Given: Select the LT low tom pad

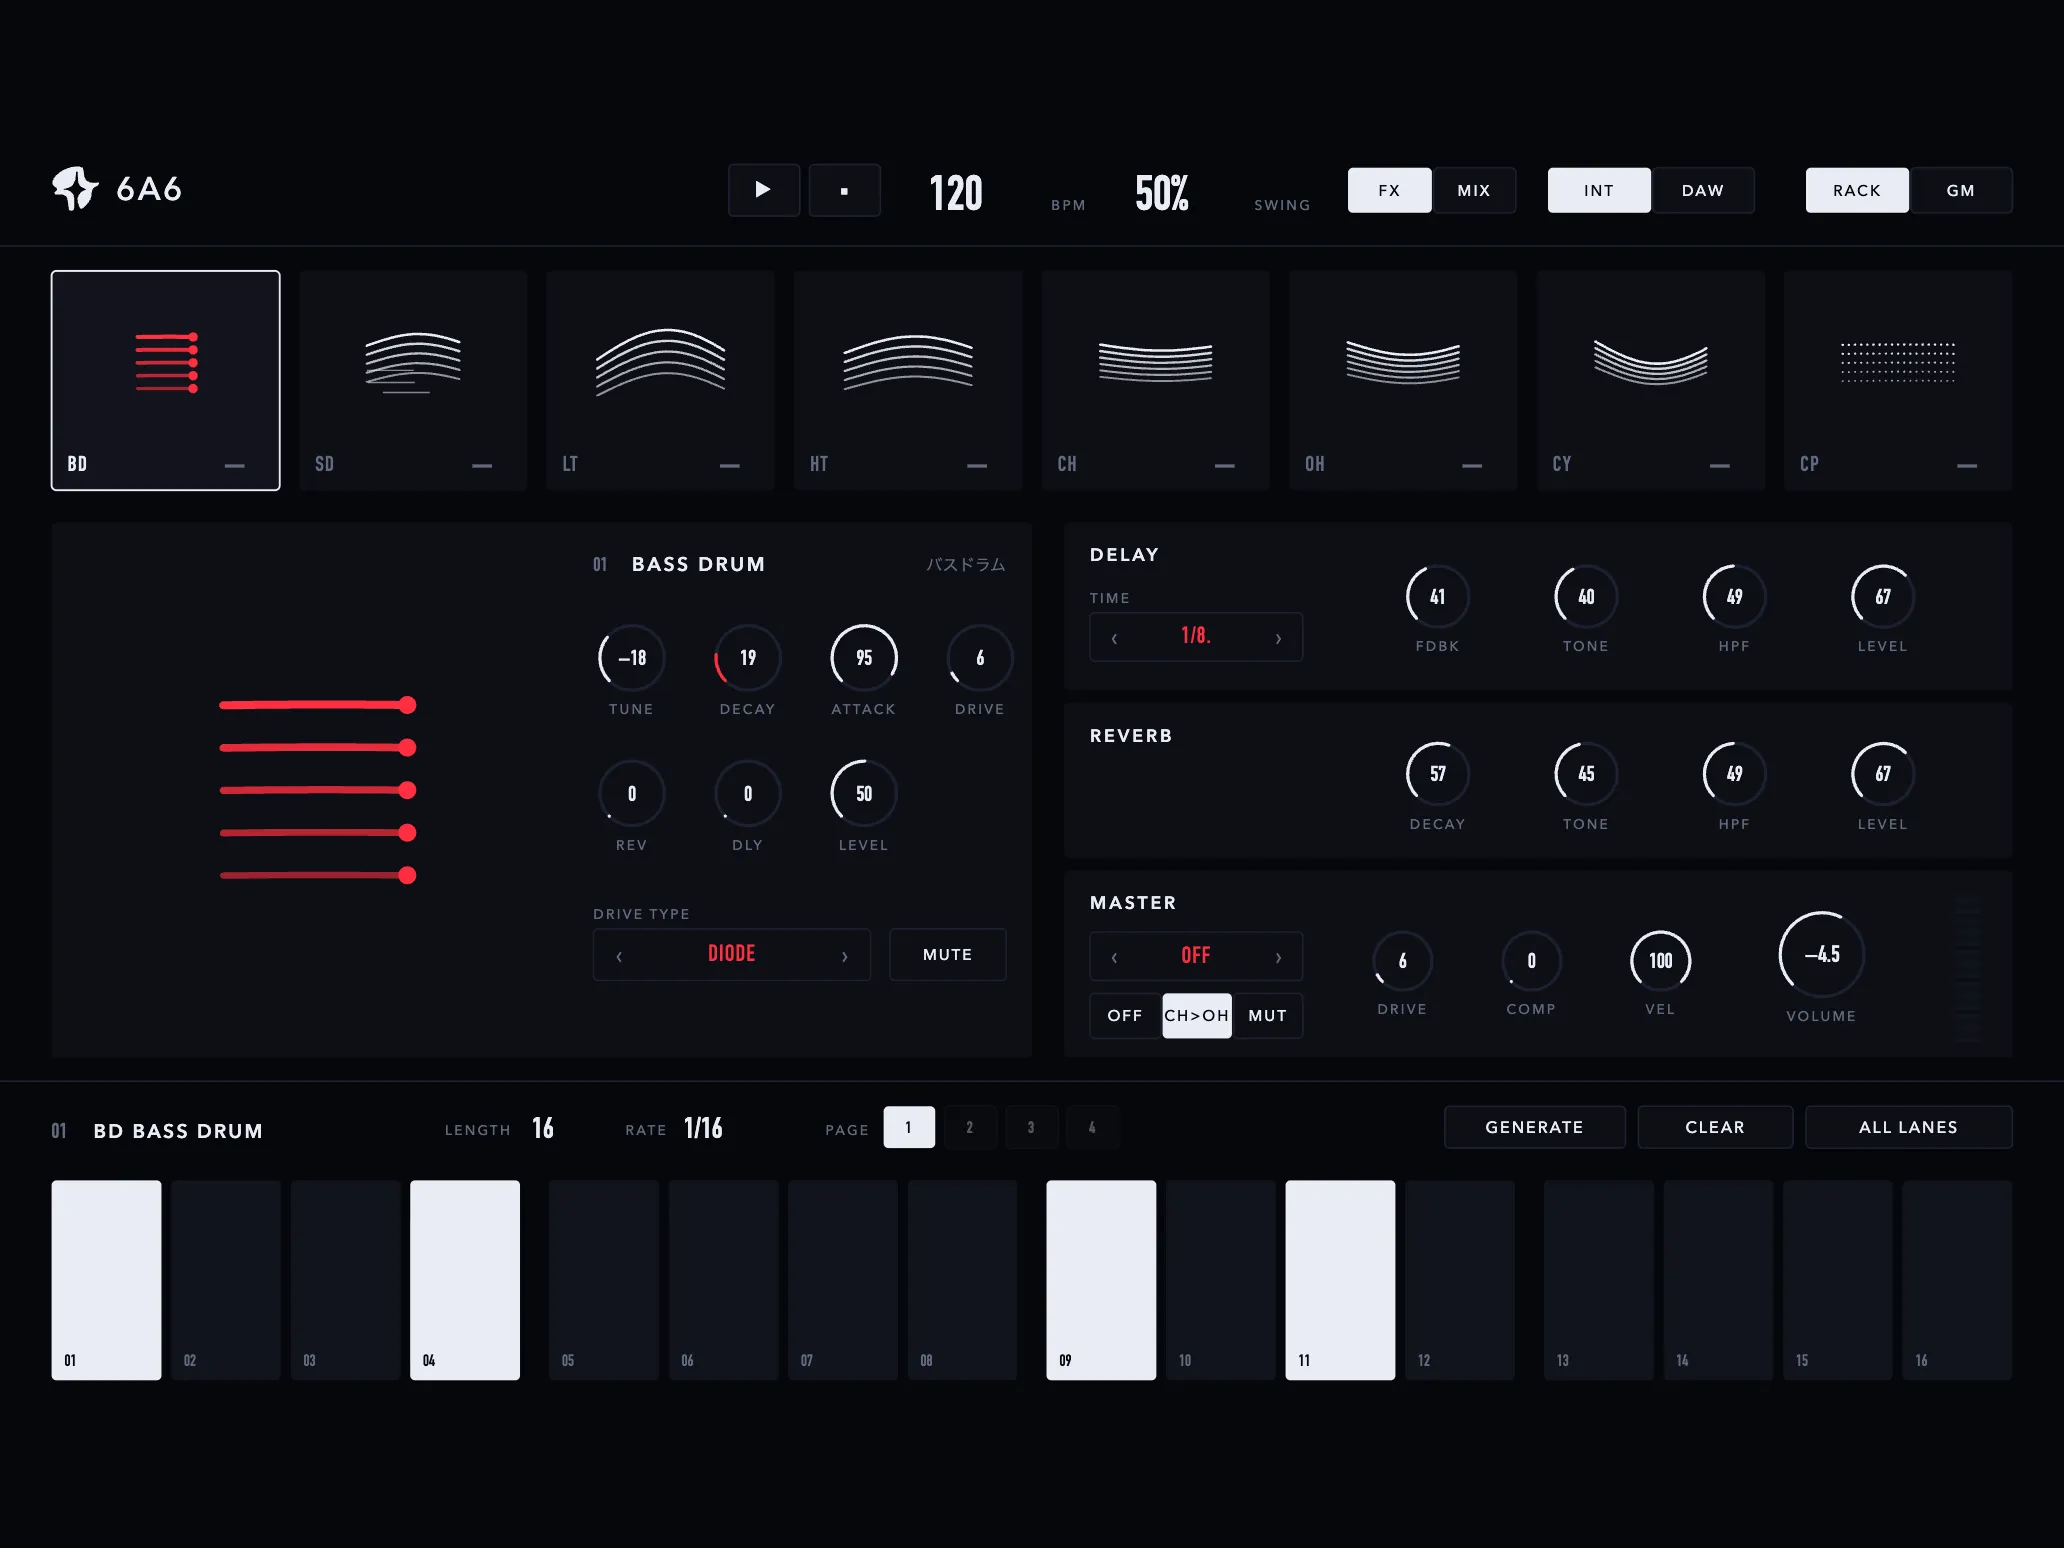Looking at the screenshot, I should tap(661, 380).
